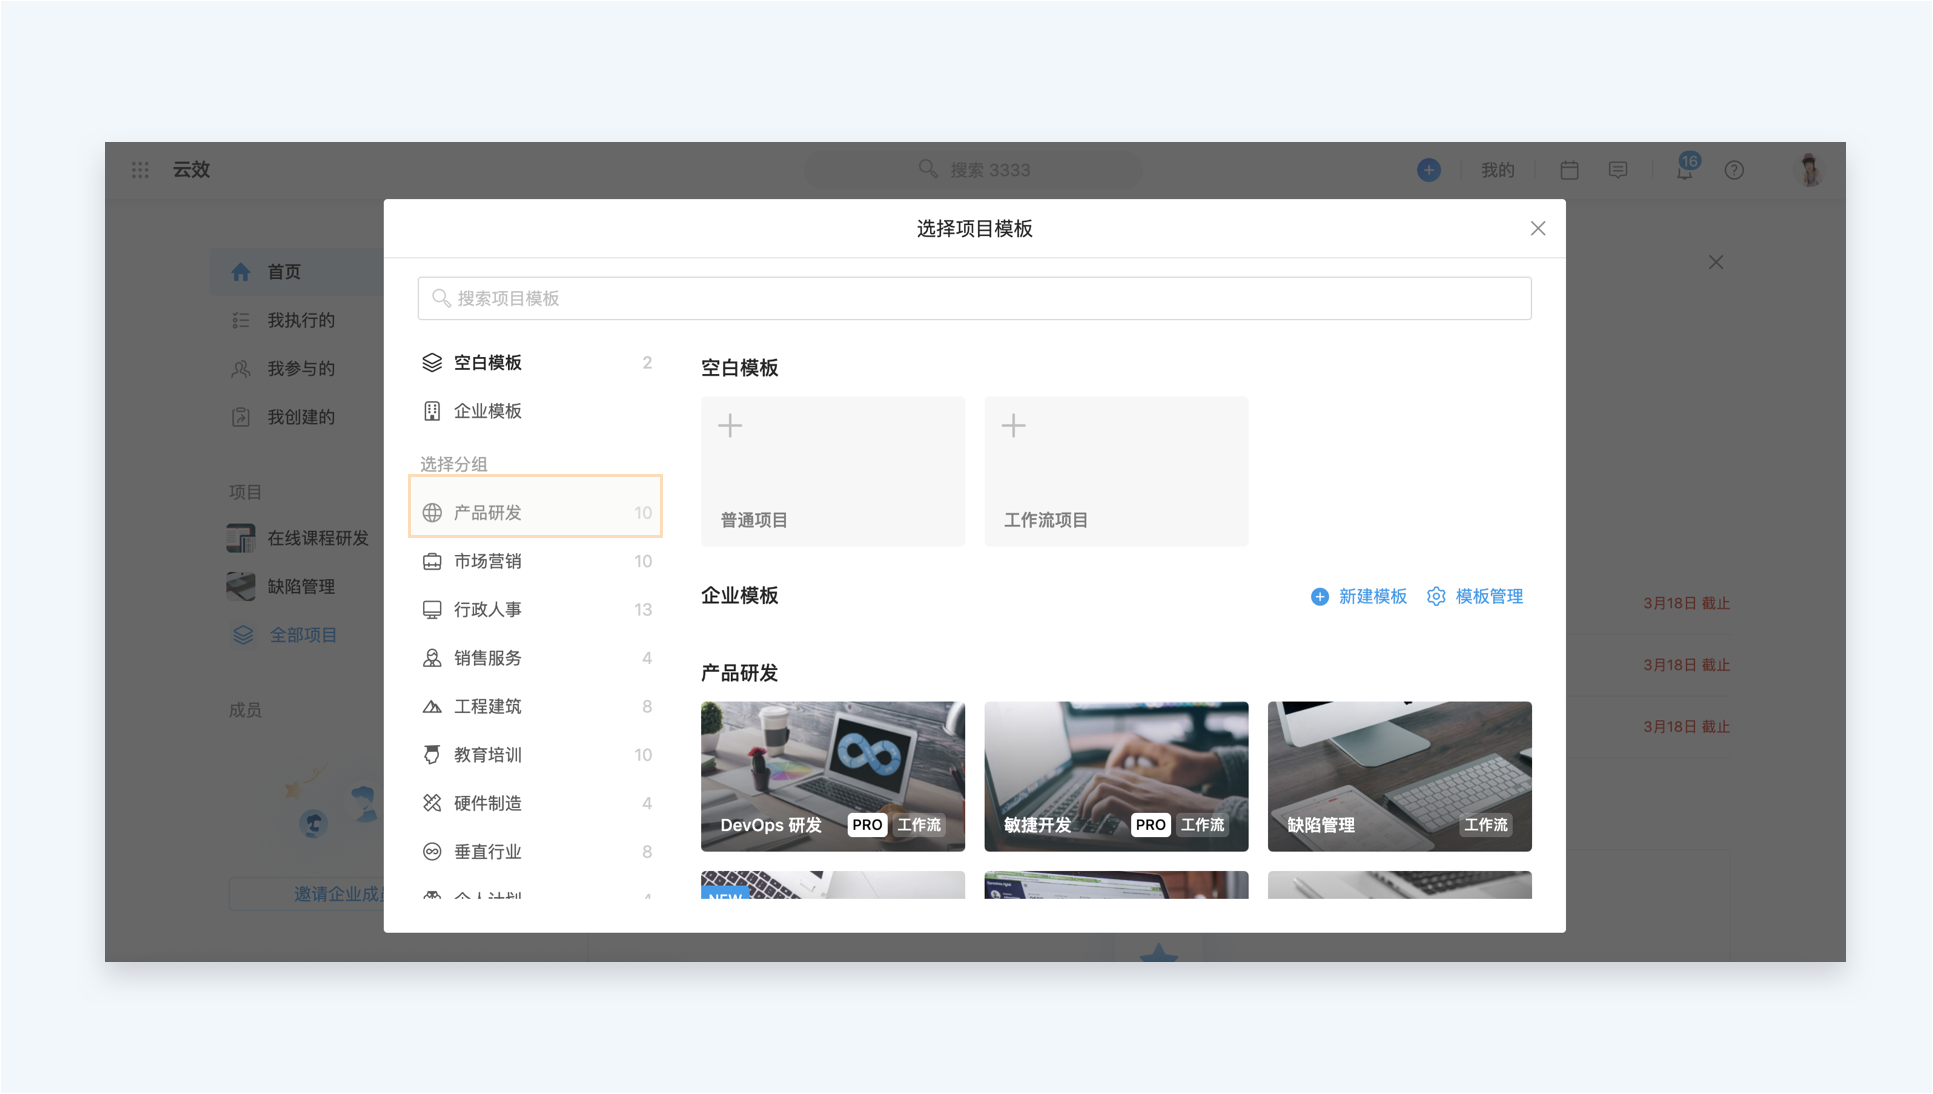The image size is (1933, 1094).
Task: Open 模板管理 settings link
Action: coord(1476,597)
